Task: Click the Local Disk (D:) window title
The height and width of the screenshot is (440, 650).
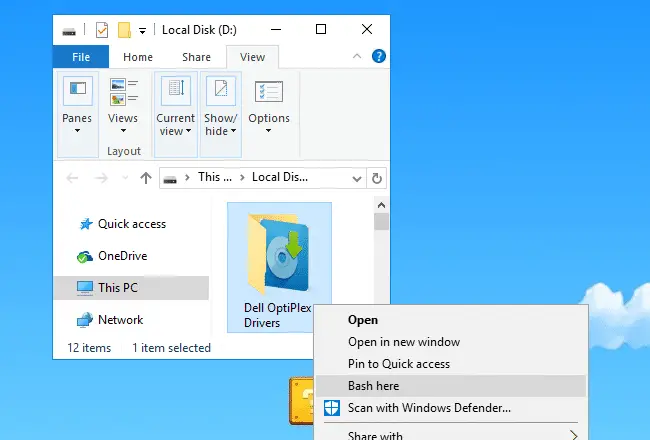Action: tap(199, 30)
